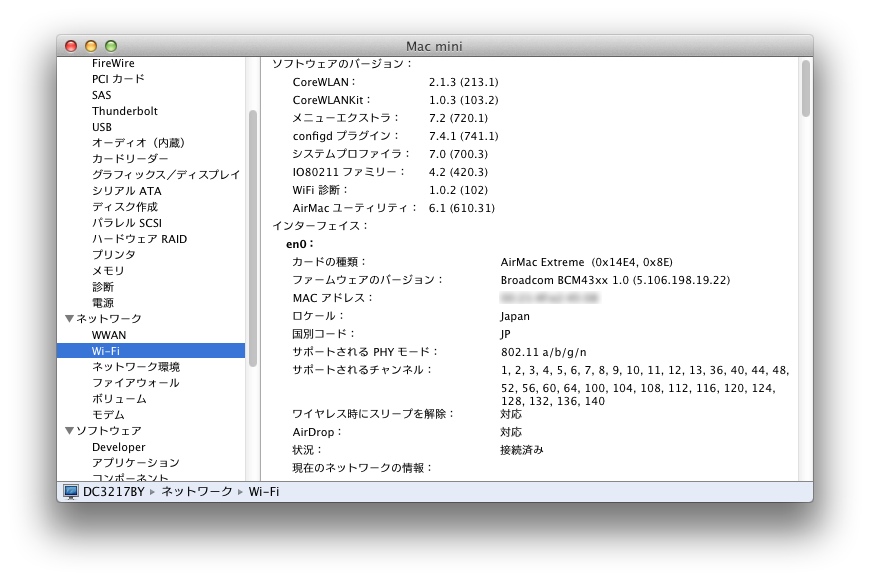870x581 pixels.
Task: Select USB in the sidebar list
Action: pyautogui.click(x=102, y=127)
